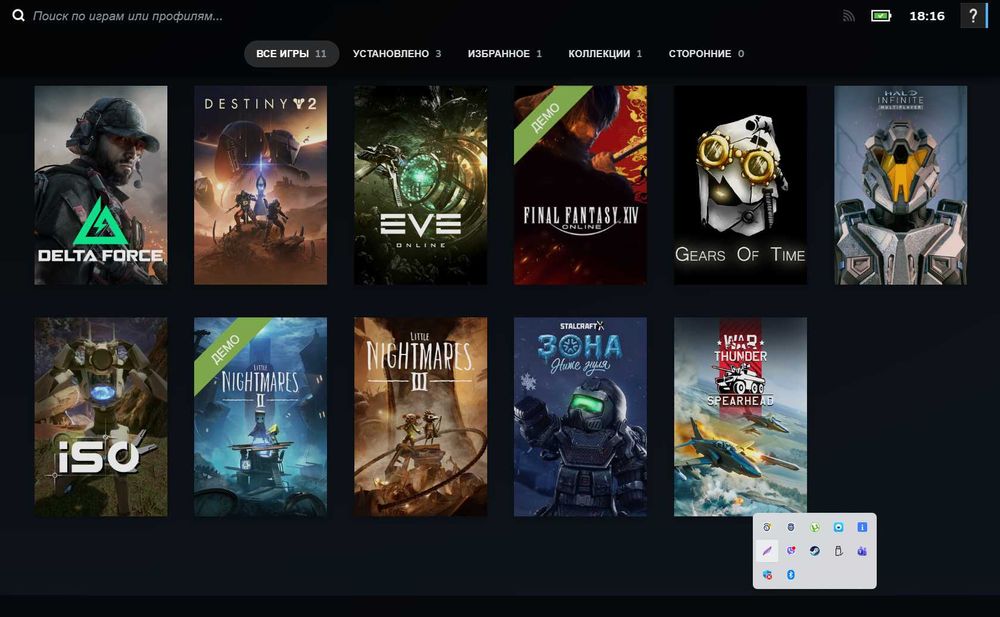1000x617 pixels.
Task: Select the Little Nightmares II demo cover
Action: [x=260, y=417]
